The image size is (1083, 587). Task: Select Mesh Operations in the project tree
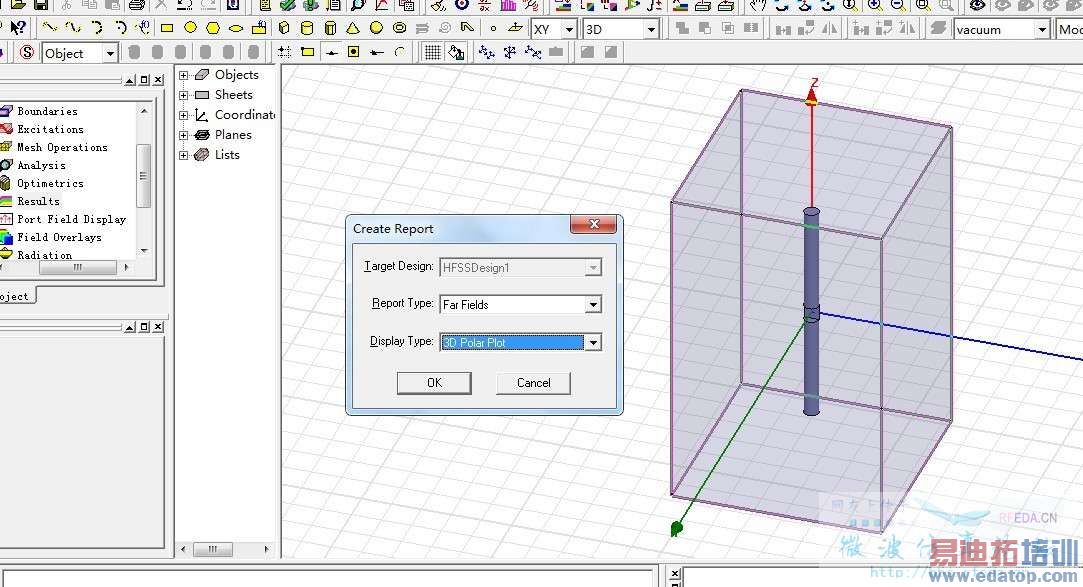(62, 147)
